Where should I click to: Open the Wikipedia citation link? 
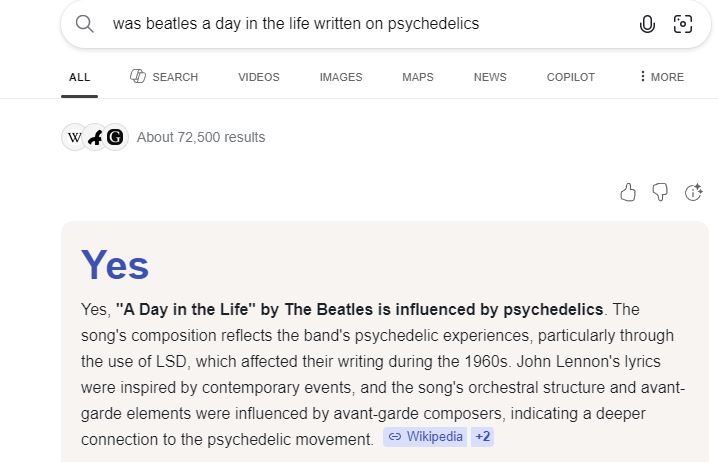tap(425, 437)
